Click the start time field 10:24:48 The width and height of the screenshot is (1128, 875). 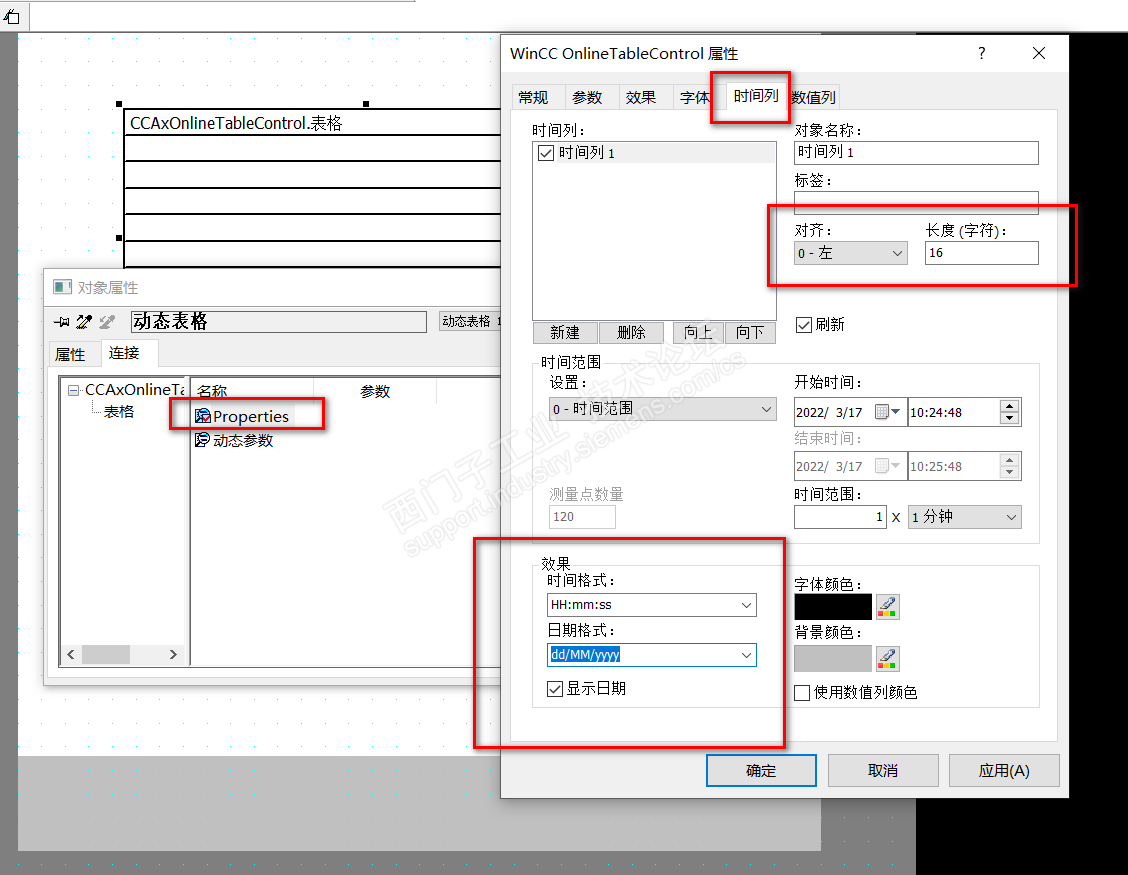tap(953, 412)
